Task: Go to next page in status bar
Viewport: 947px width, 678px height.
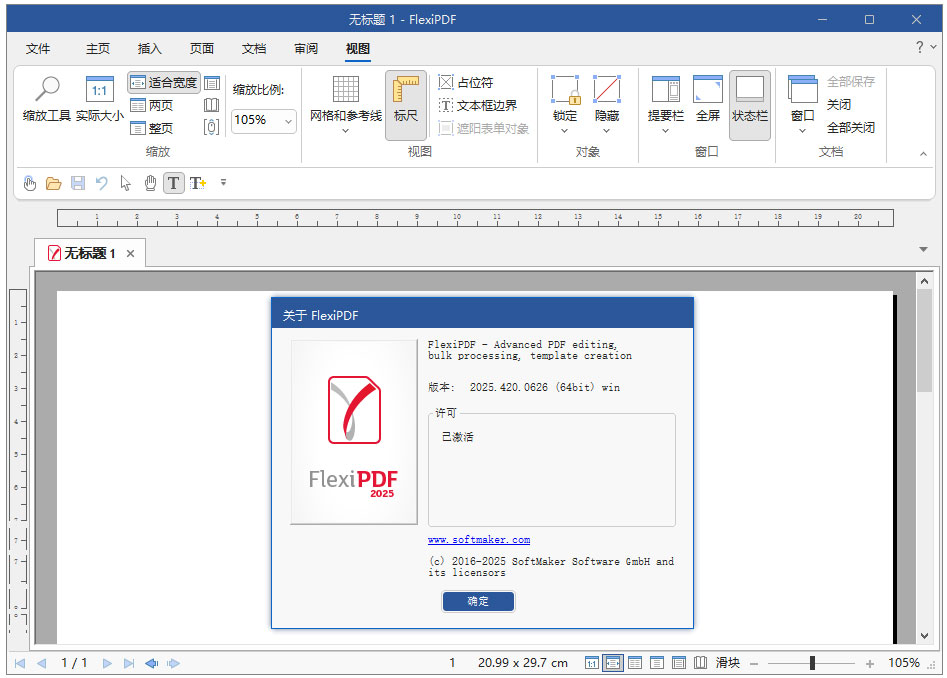Action: click(x=107, y=664)
